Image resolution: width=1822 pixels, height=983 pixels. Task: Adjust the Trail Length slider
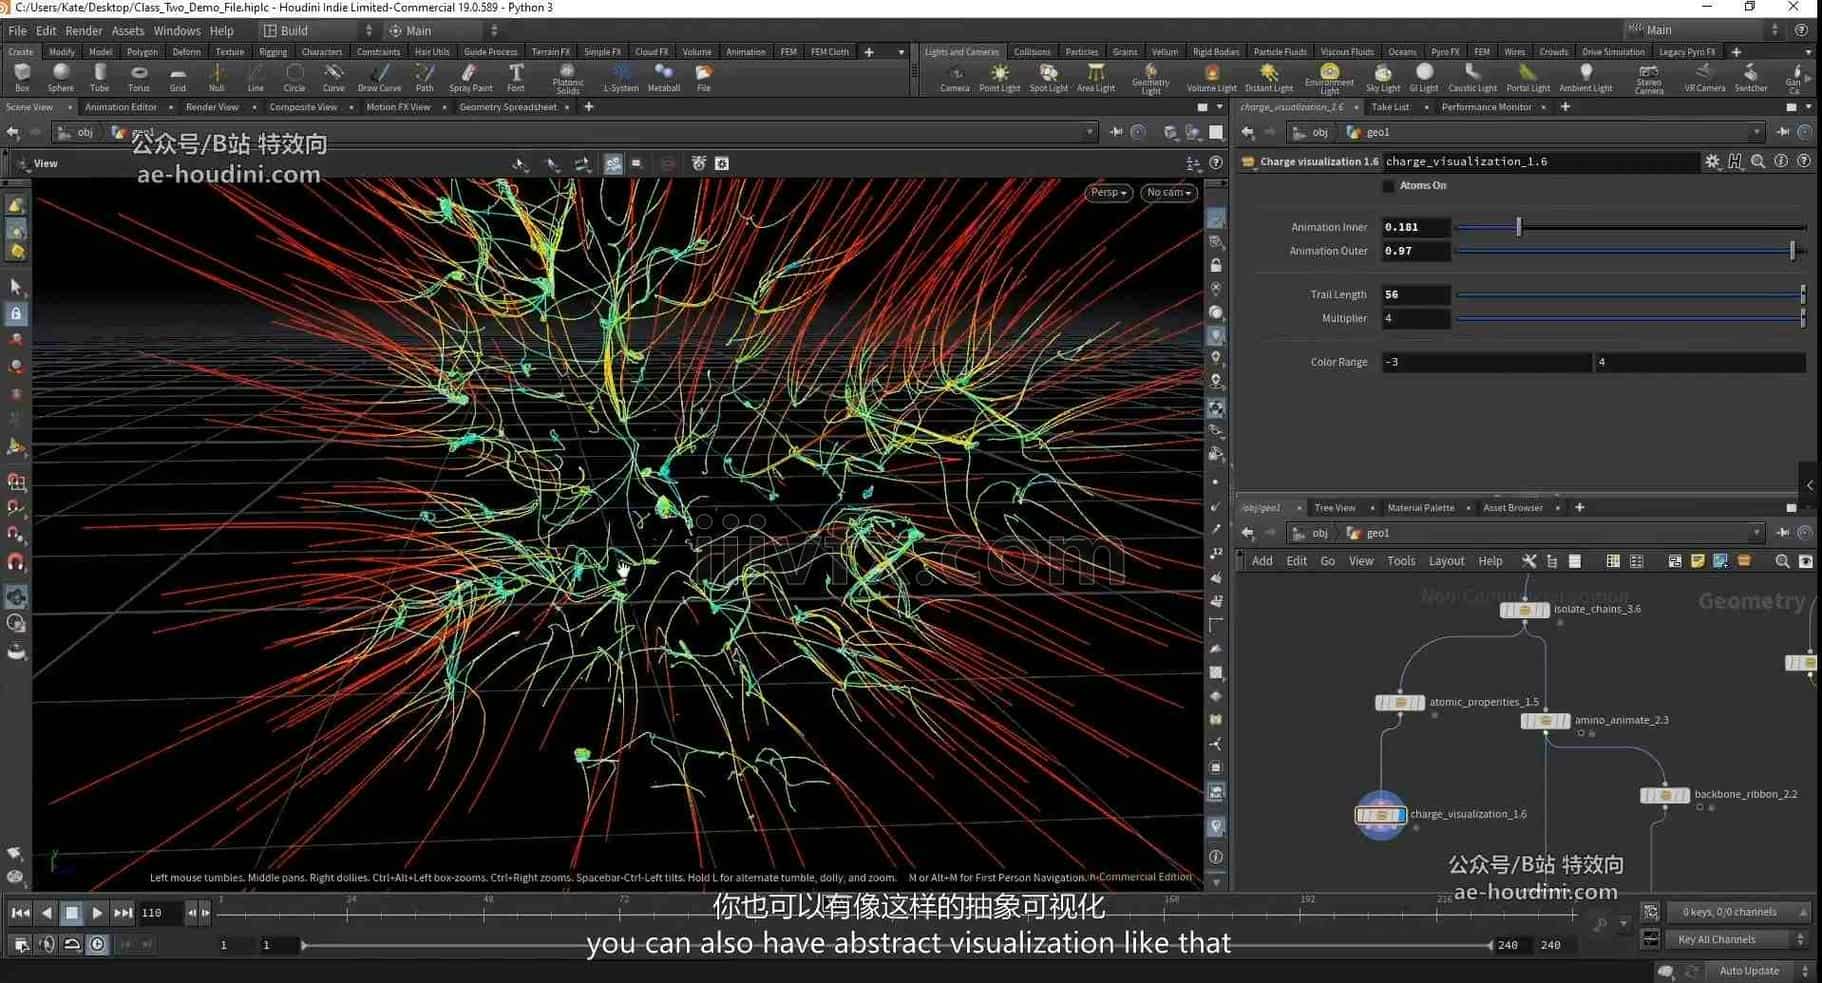pos(1630,295)
